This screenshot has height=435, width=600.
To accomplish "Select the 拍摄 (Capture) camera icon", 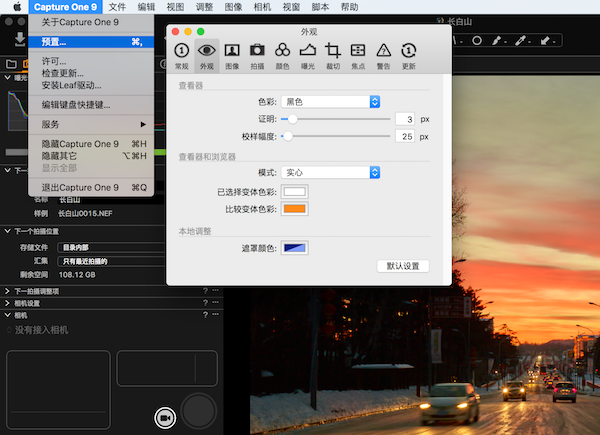I will click(257, 54).
